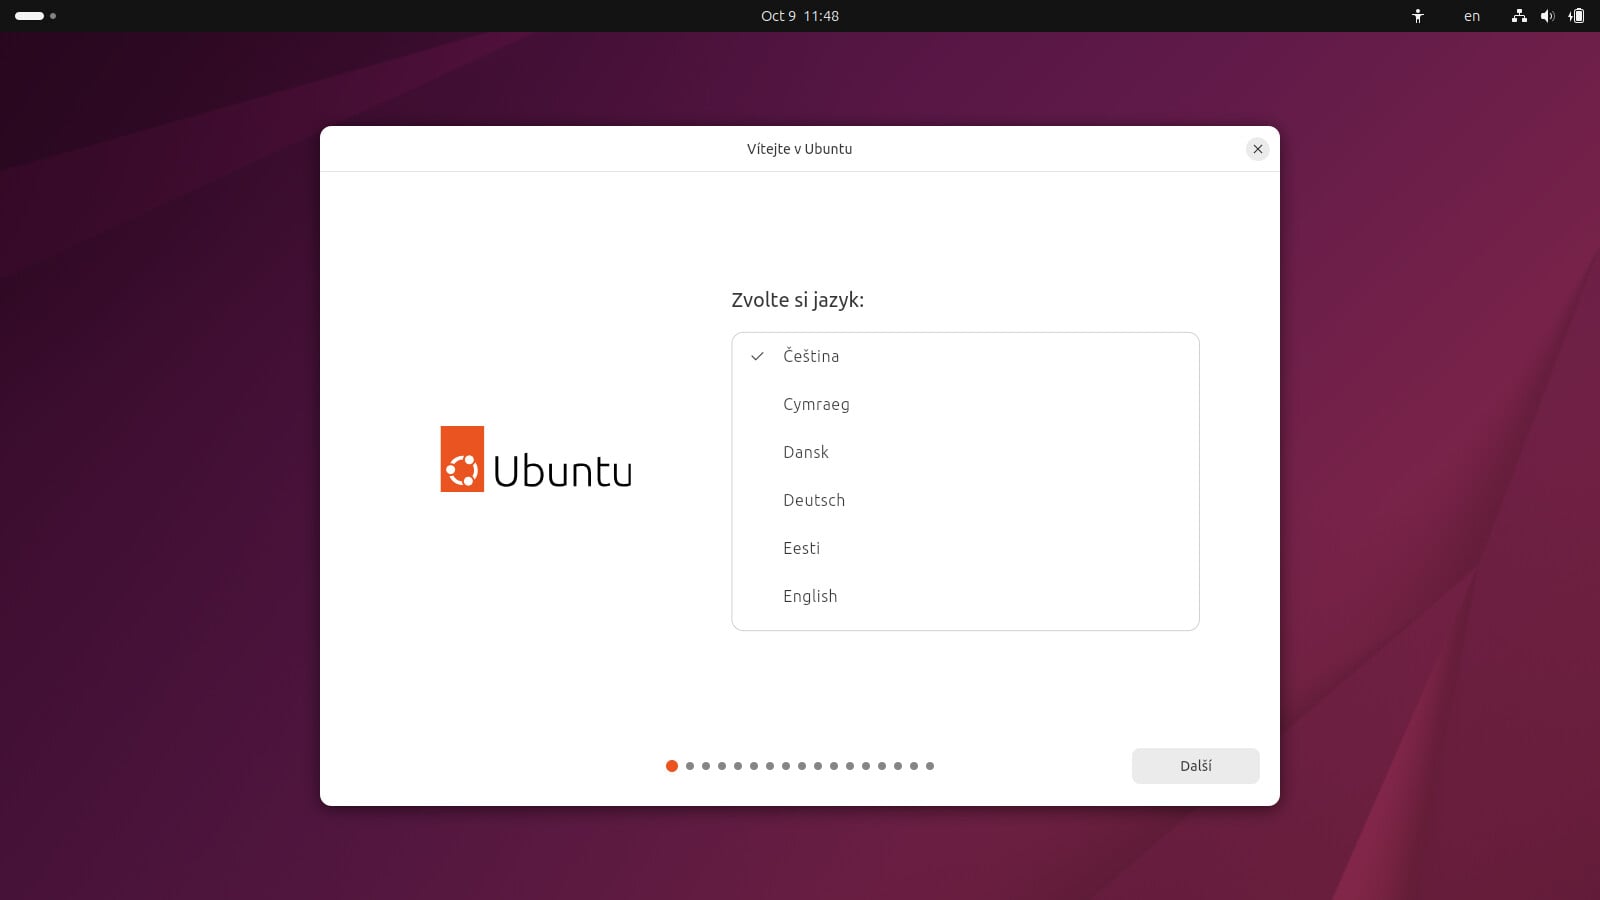
Task: Click the battery status icon
Action: click(x=1577, y=16)
